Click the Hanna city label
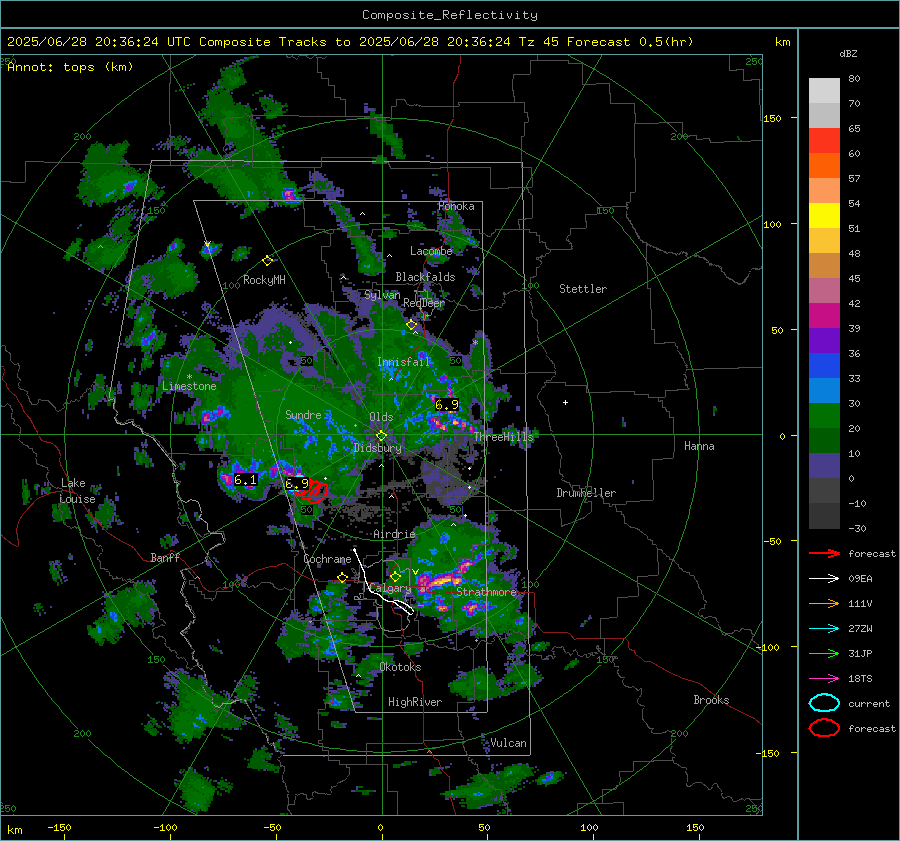 pos(699,446)
